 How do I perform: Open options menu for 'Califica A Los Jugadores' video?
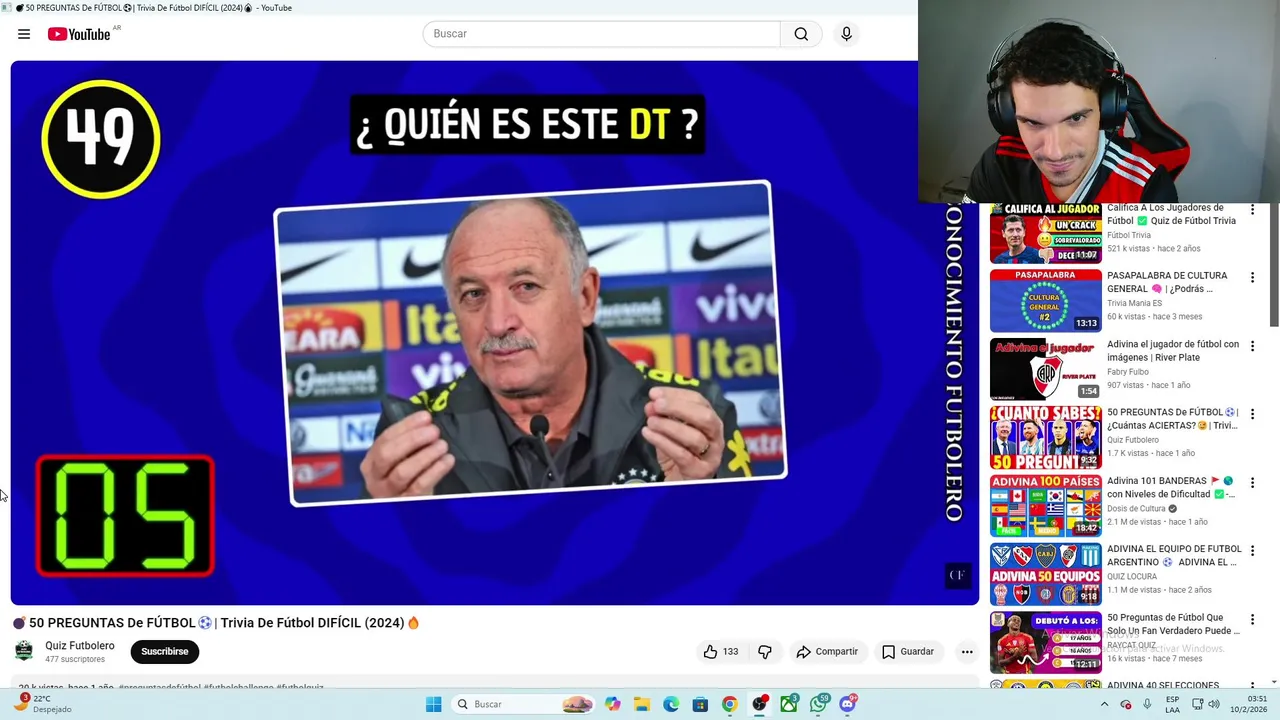tap(1252, 210)
